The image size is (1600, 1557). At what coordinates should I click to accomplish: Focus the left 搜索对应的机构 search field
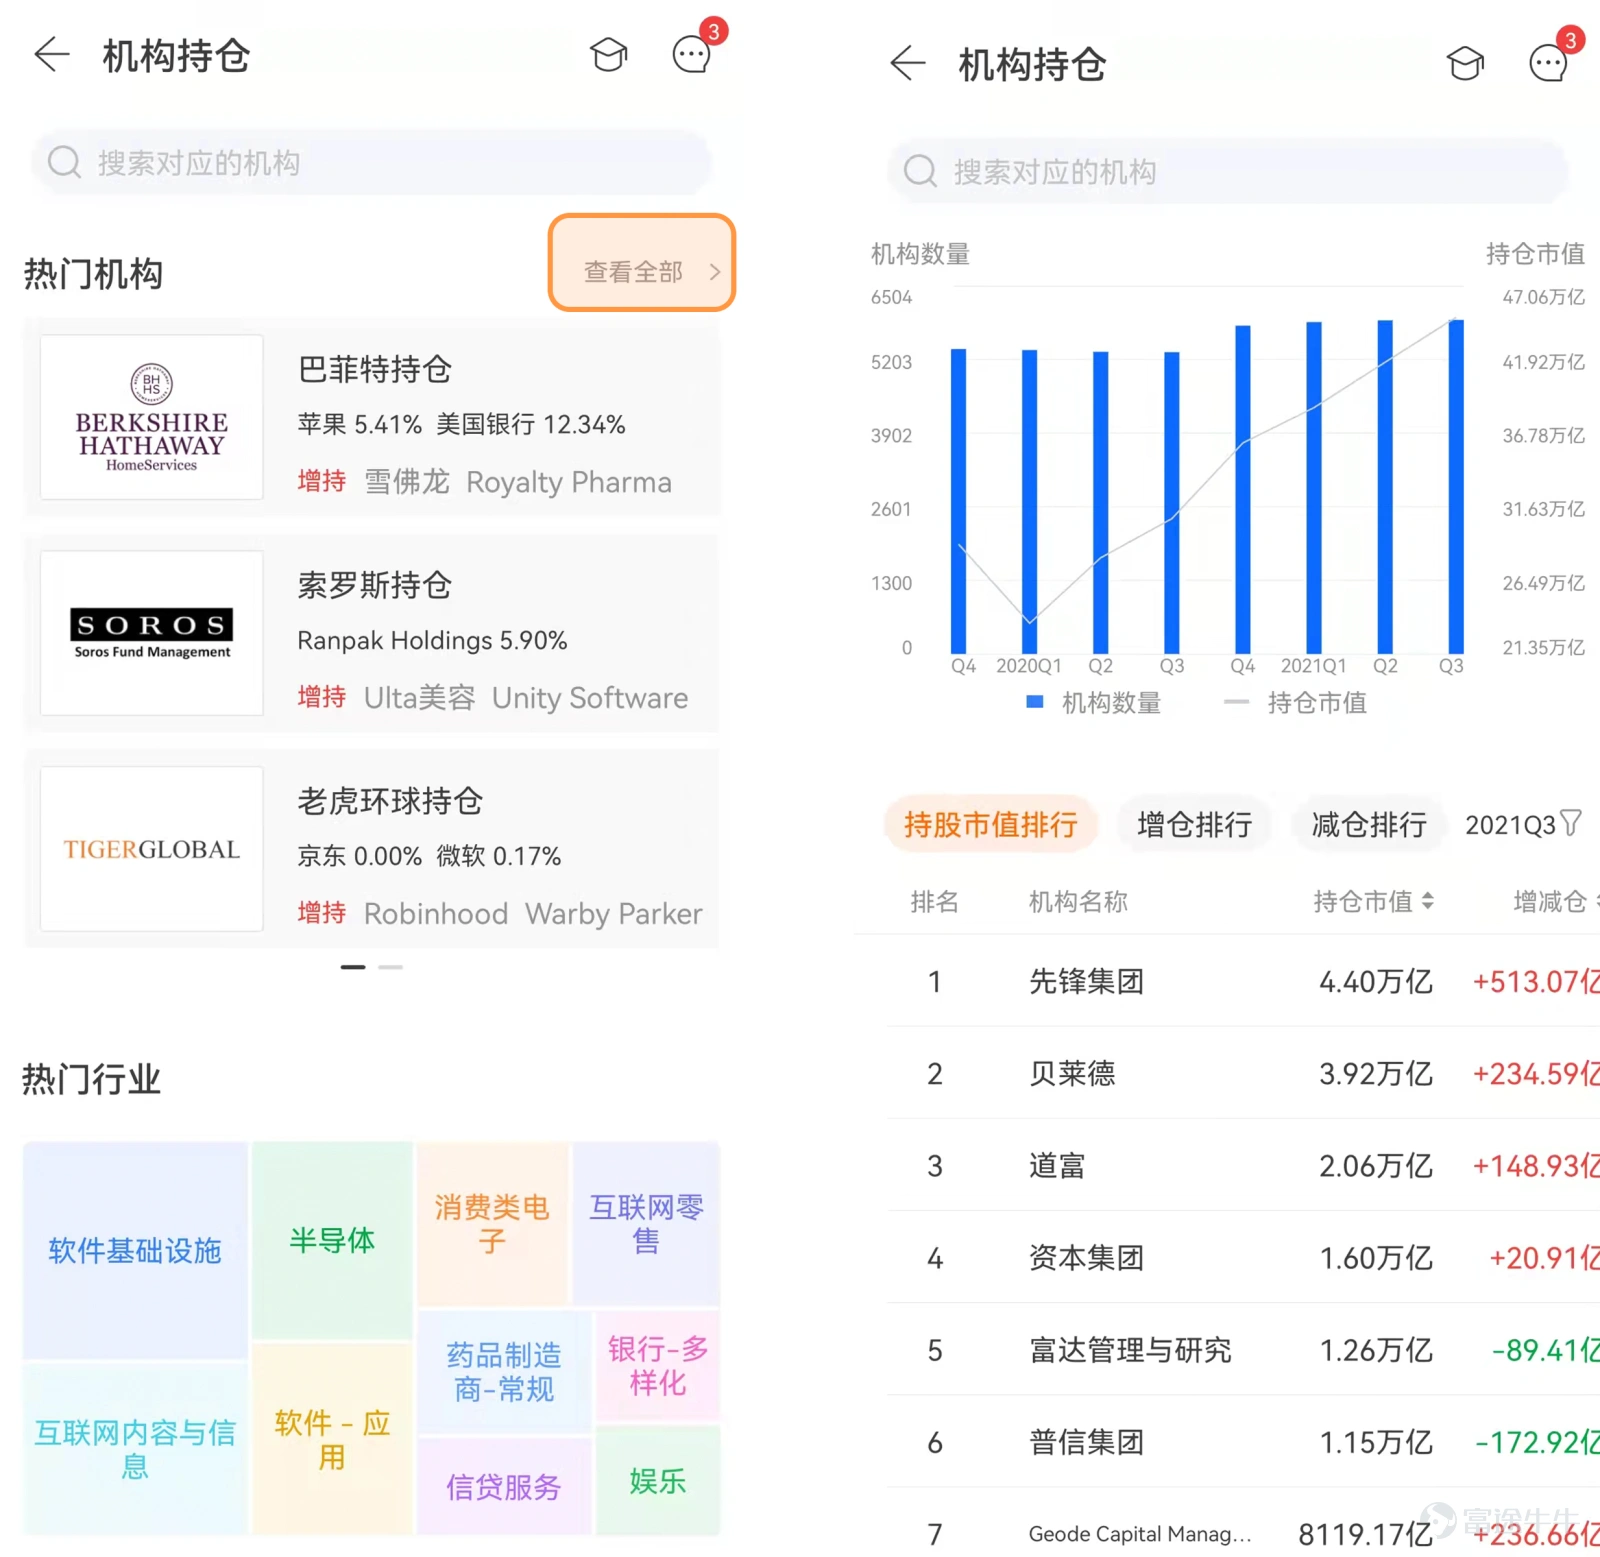371,162
